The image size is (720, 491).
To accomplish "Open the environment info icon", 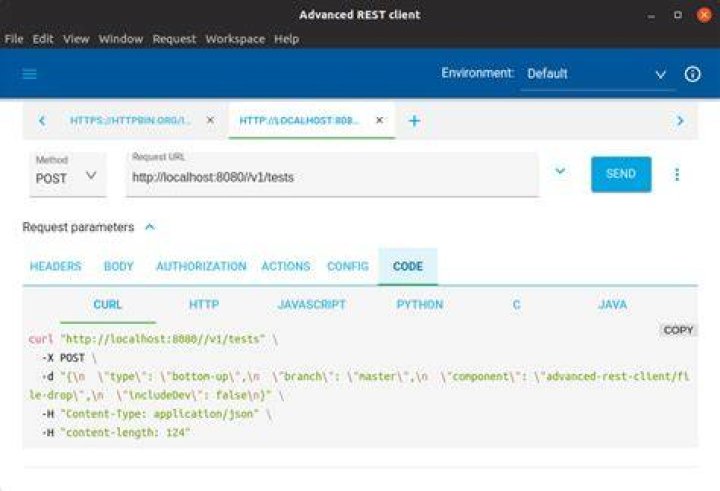I will coord(692,74).
